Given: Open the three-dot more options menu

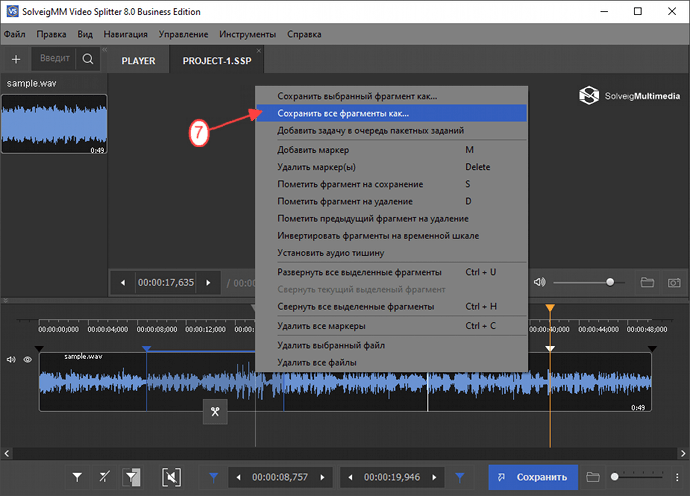Looking at the screenshot, I should pos(677,477).
